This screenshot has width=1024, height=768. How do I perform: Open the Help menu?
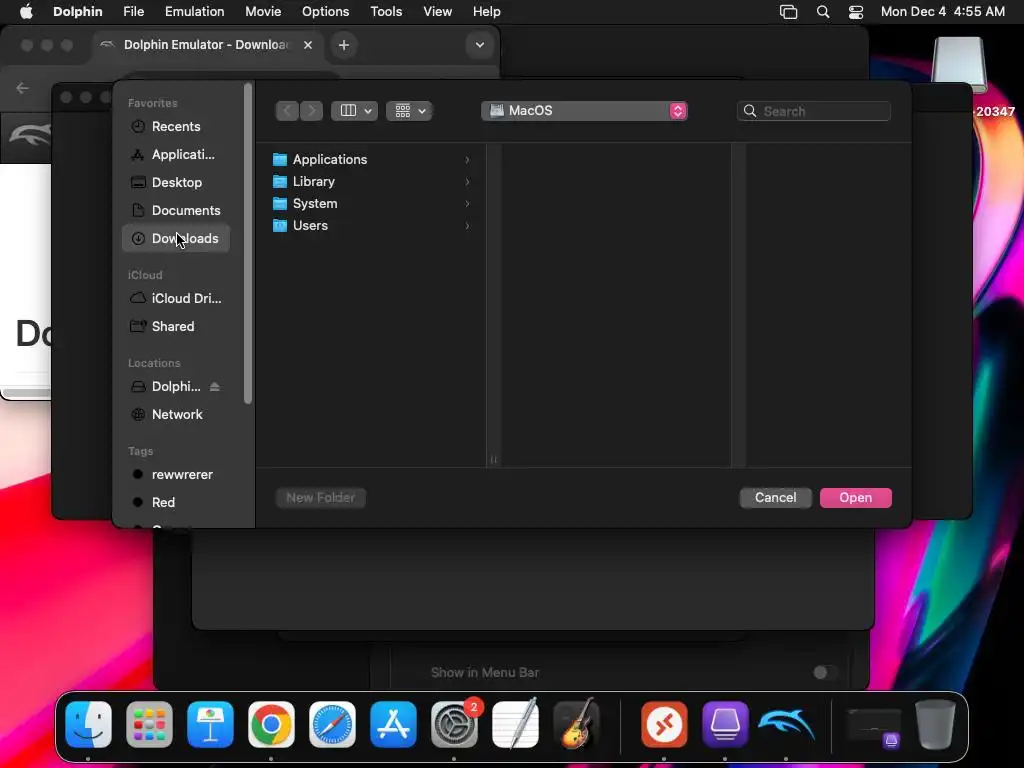(x=487, y=12)
